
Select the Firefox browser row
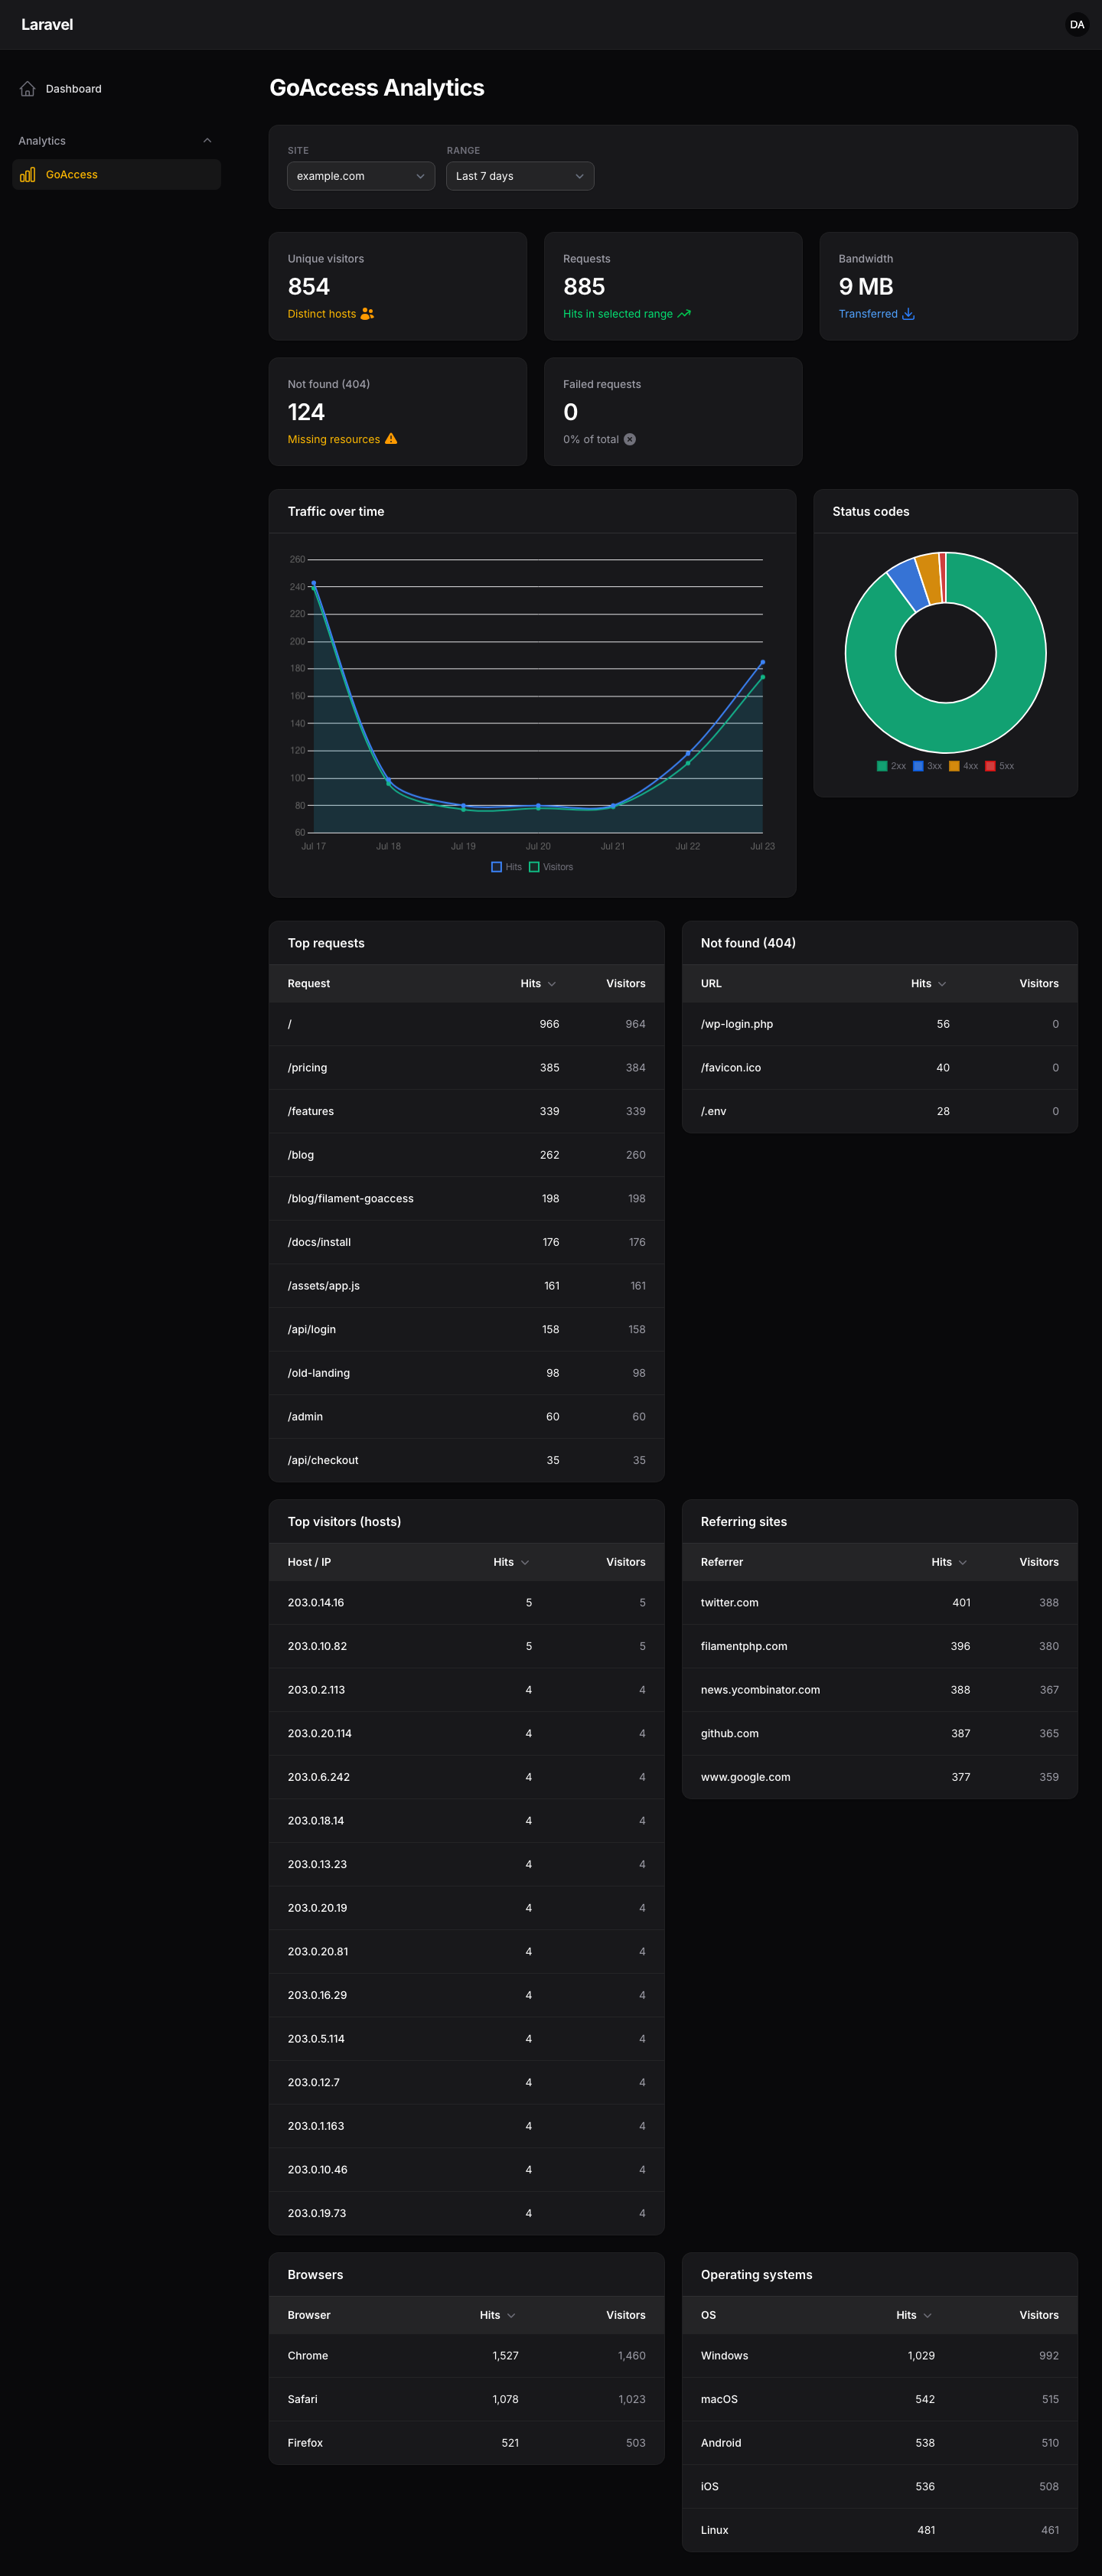467,2443
